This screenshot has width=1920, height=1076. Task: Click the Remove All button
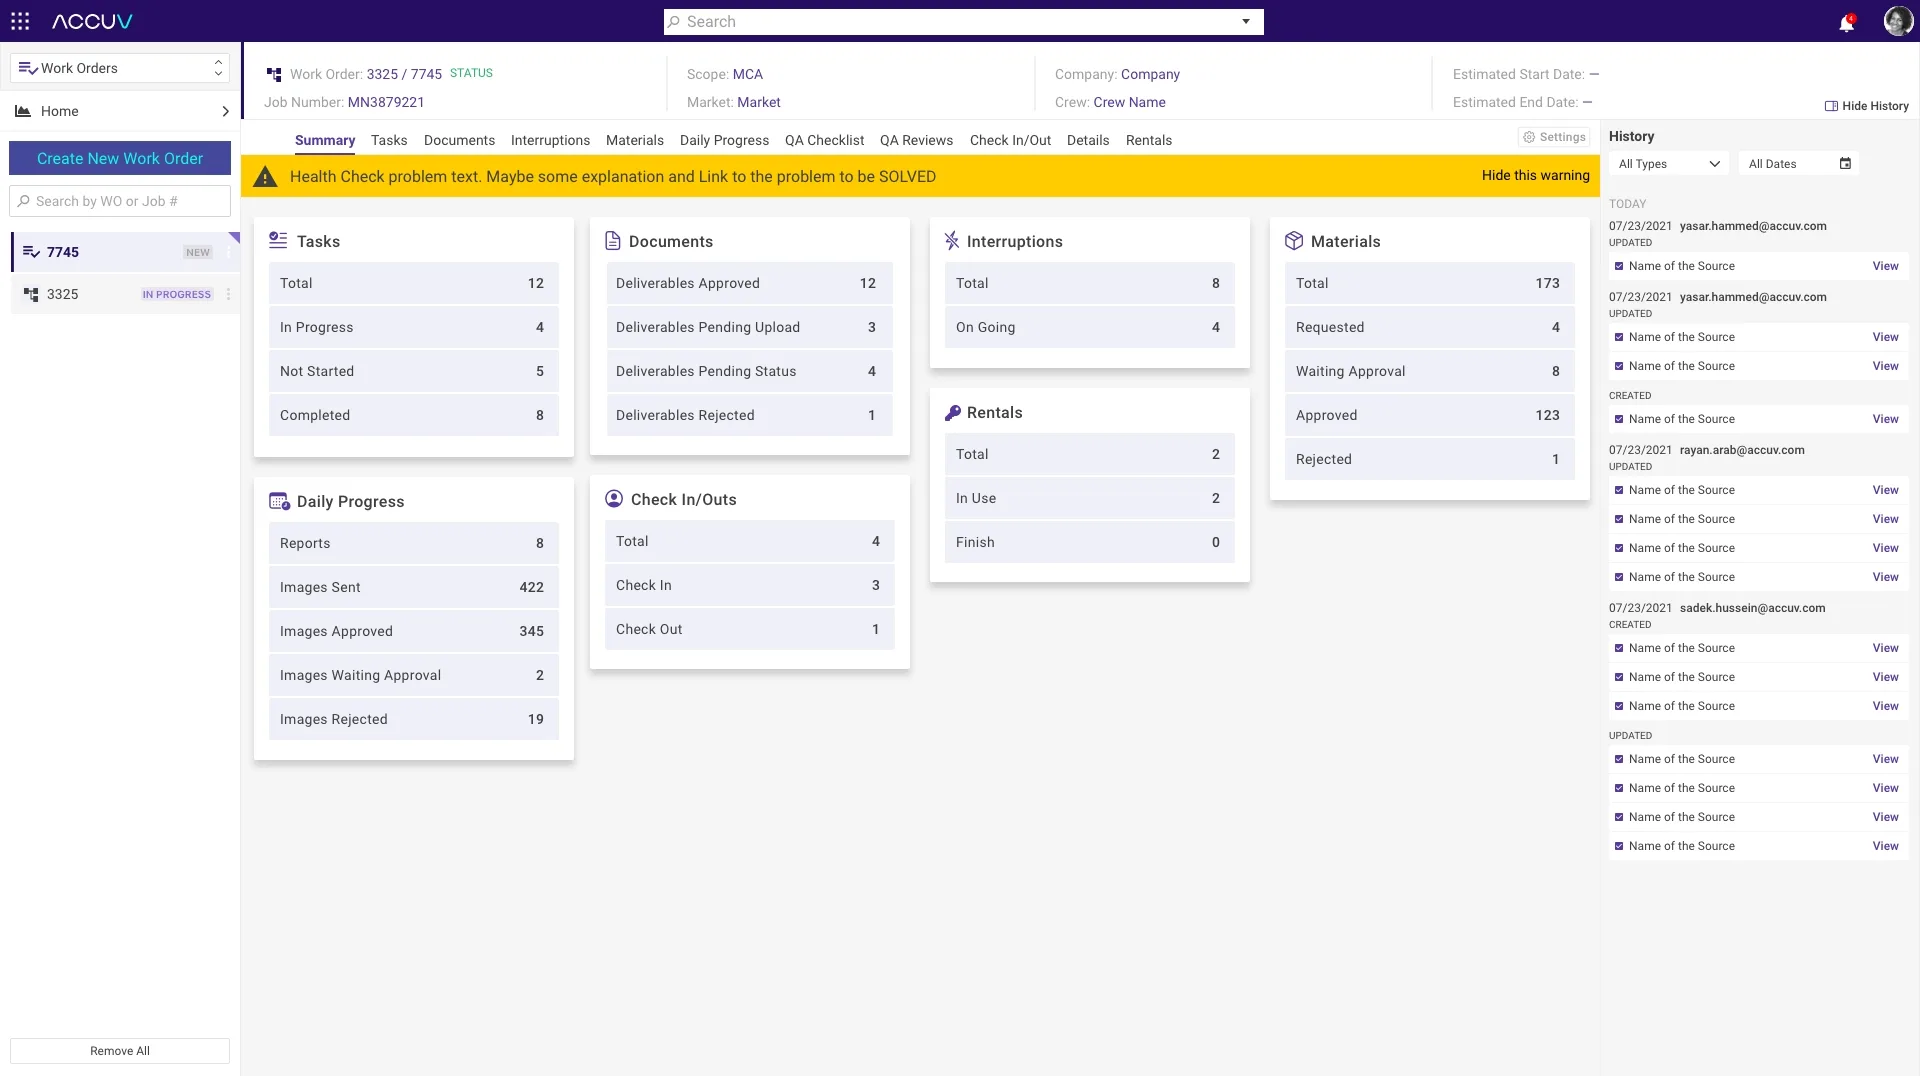(120, 1051)
